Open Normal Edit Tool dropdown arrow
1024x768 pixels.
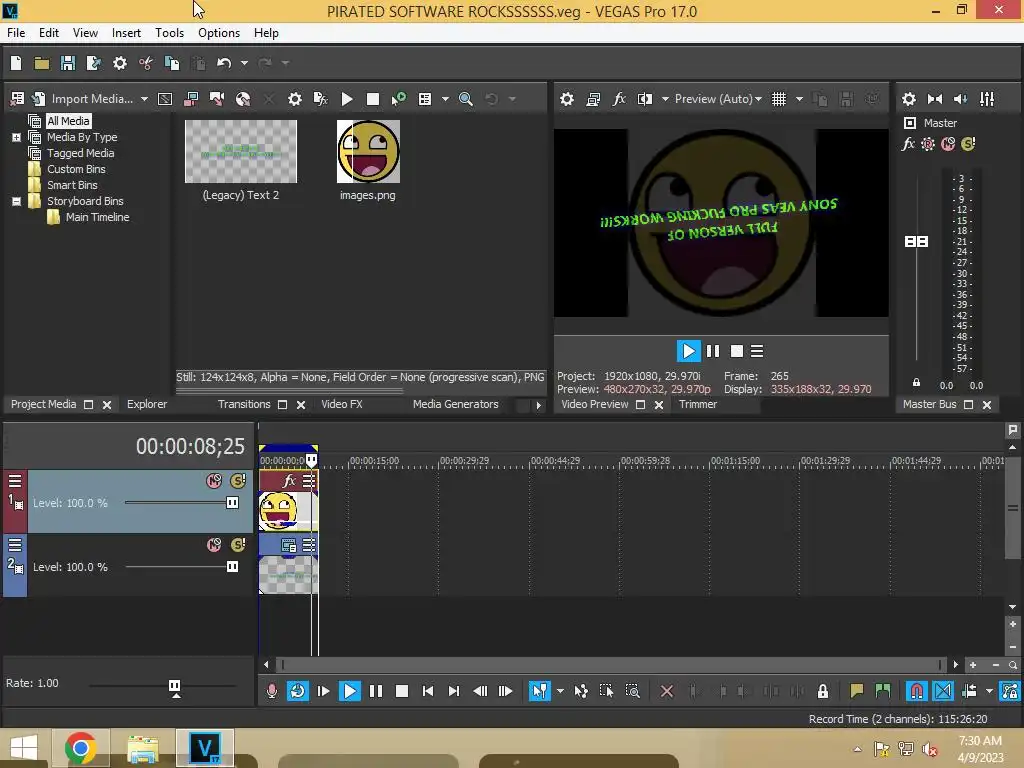click(560, 691)
